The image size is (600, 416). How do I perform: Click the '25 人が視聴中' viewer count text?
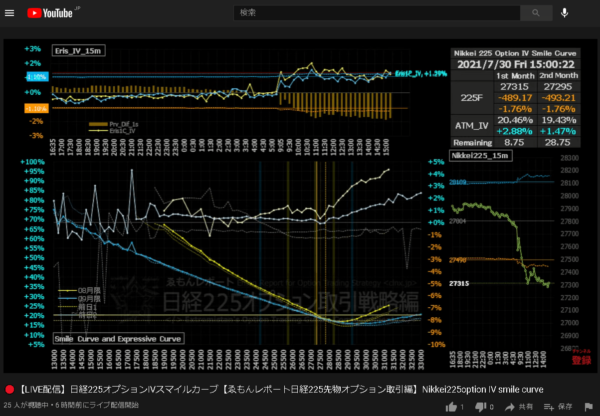[26, 405]
